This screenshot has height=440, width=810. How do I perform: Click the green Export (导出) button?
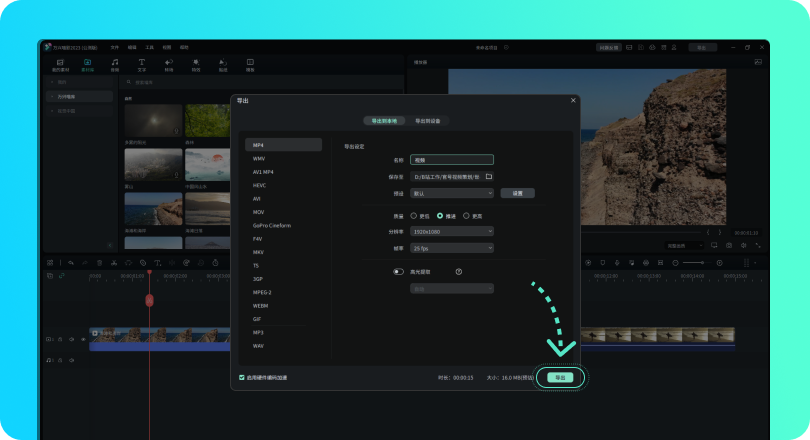(x=560, y=377)
